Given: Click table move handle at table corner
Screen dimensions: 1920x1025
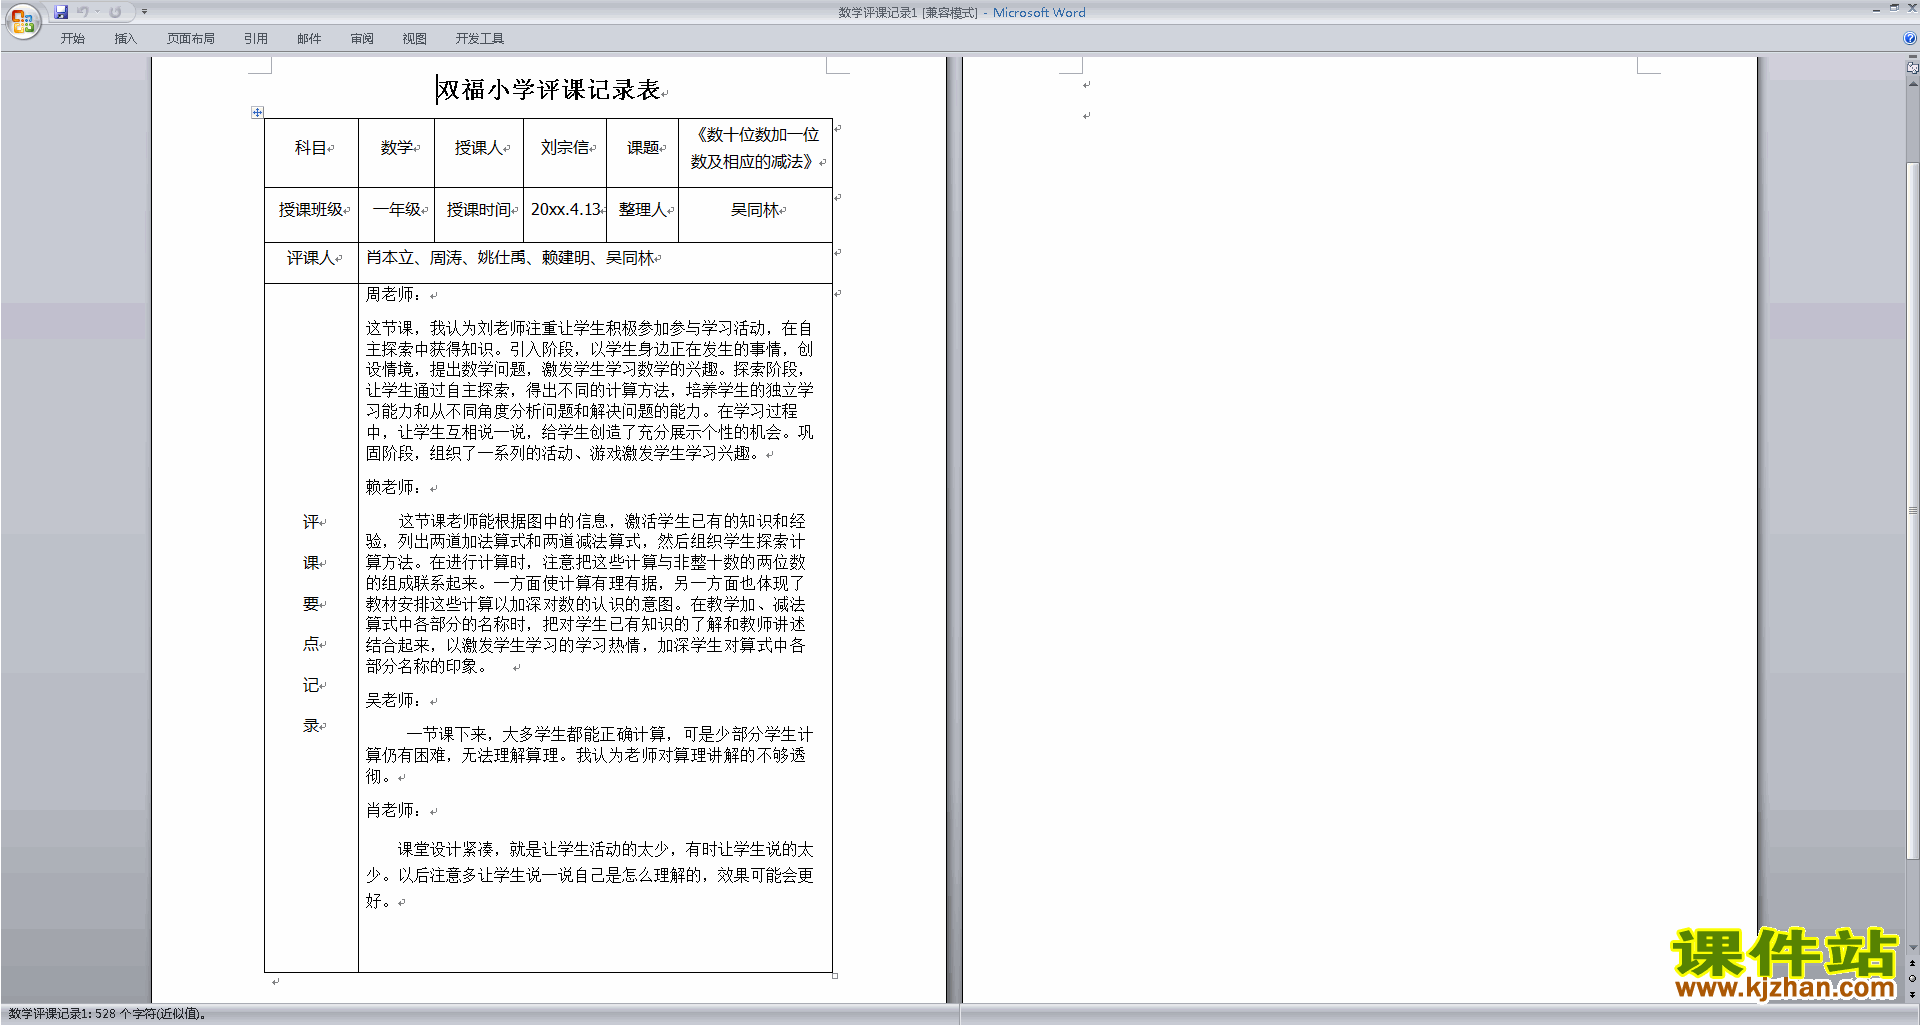Looking at the screenshot, I should pos(257,112).
